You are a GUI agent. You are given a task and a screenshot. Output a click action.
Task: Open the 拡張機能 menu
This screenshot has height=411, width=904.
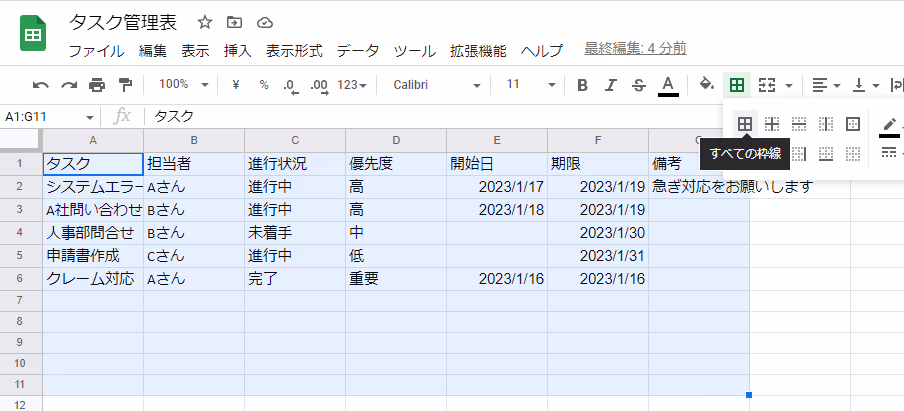point(479,51)
